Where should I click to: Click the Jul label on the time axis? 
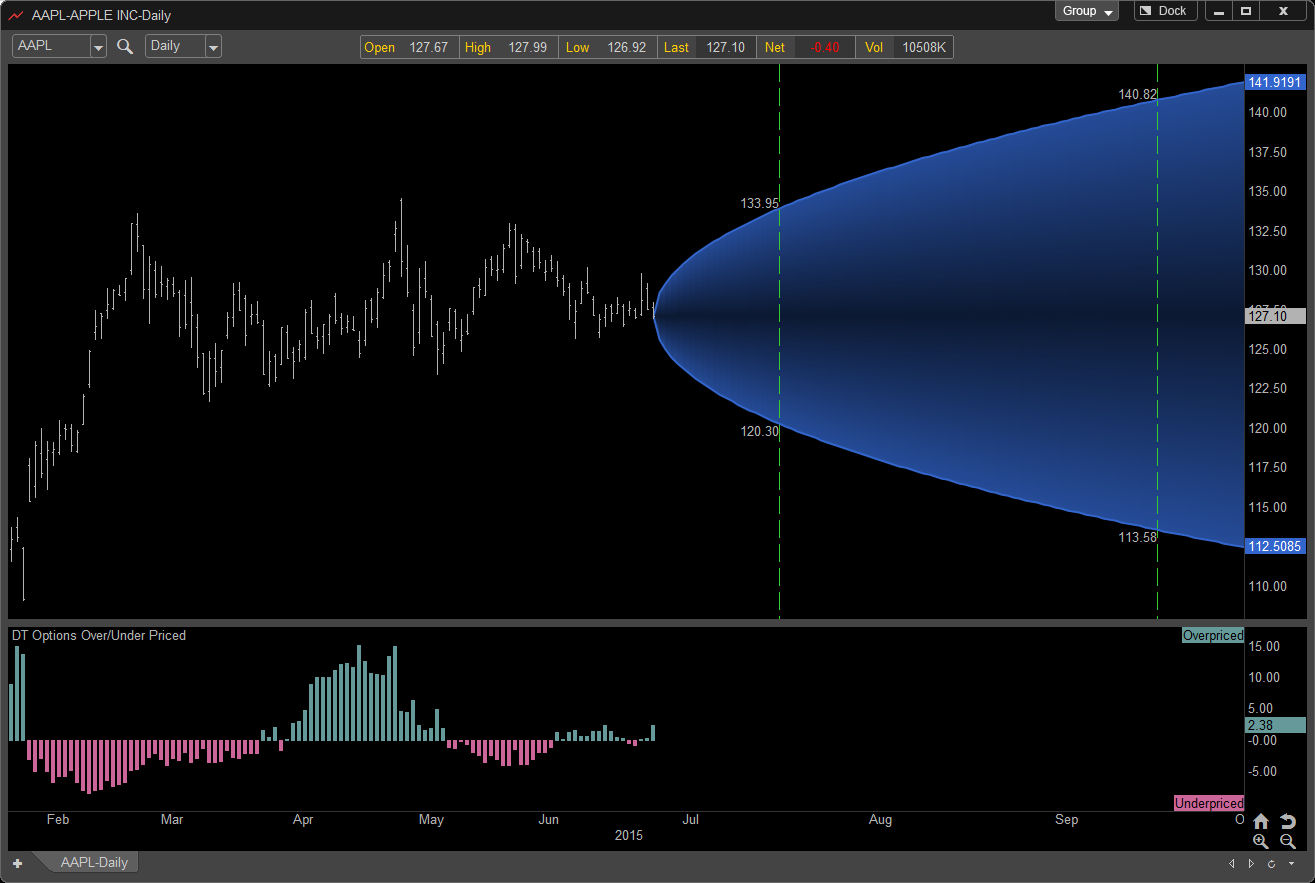click(690, 820)
